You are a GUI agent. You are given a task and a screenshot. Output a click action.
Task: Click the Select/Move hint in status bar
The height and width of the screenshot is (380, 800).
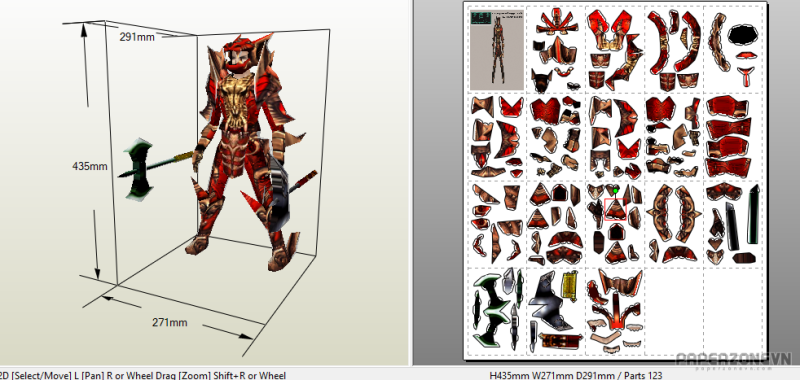(x=36, y=376)
